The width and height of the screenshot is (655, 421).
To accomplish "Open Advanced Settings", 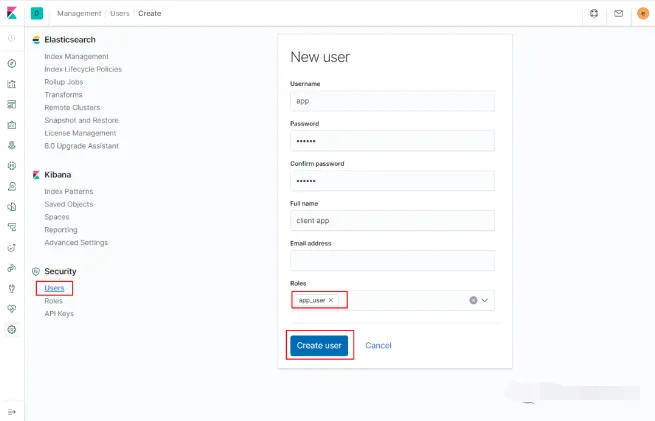I will coord(76,243).
